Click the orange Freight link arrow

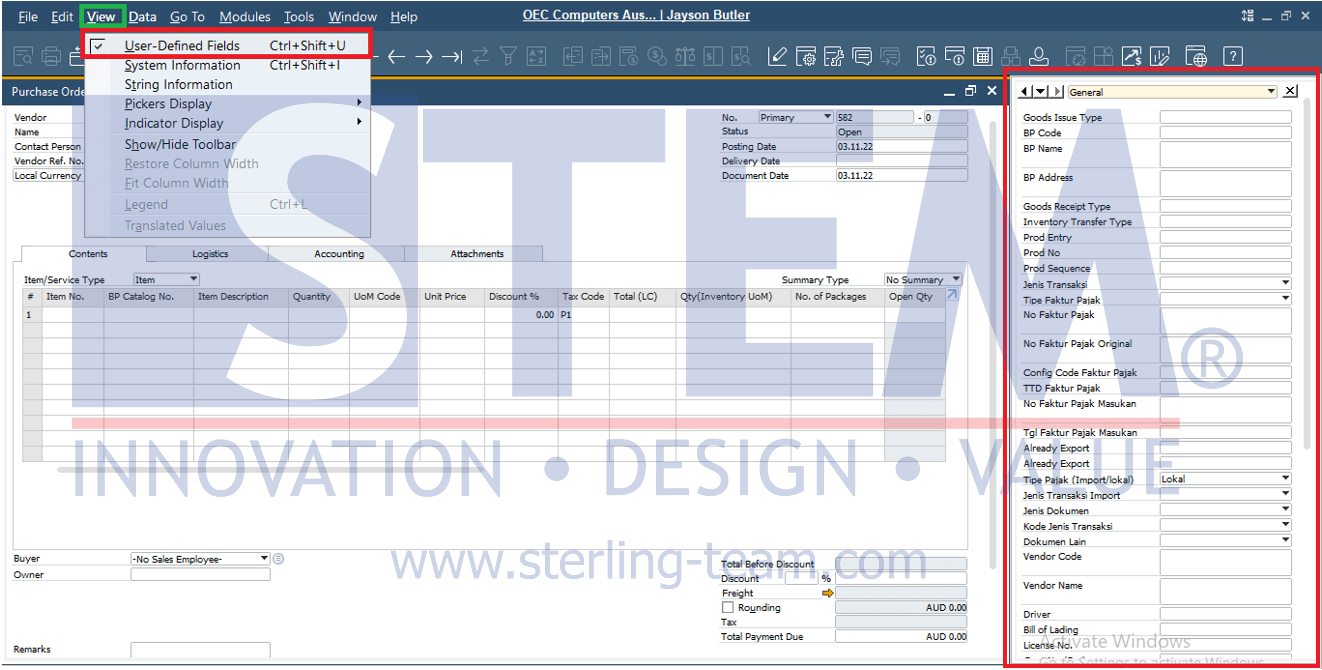[x=827, y=593]
